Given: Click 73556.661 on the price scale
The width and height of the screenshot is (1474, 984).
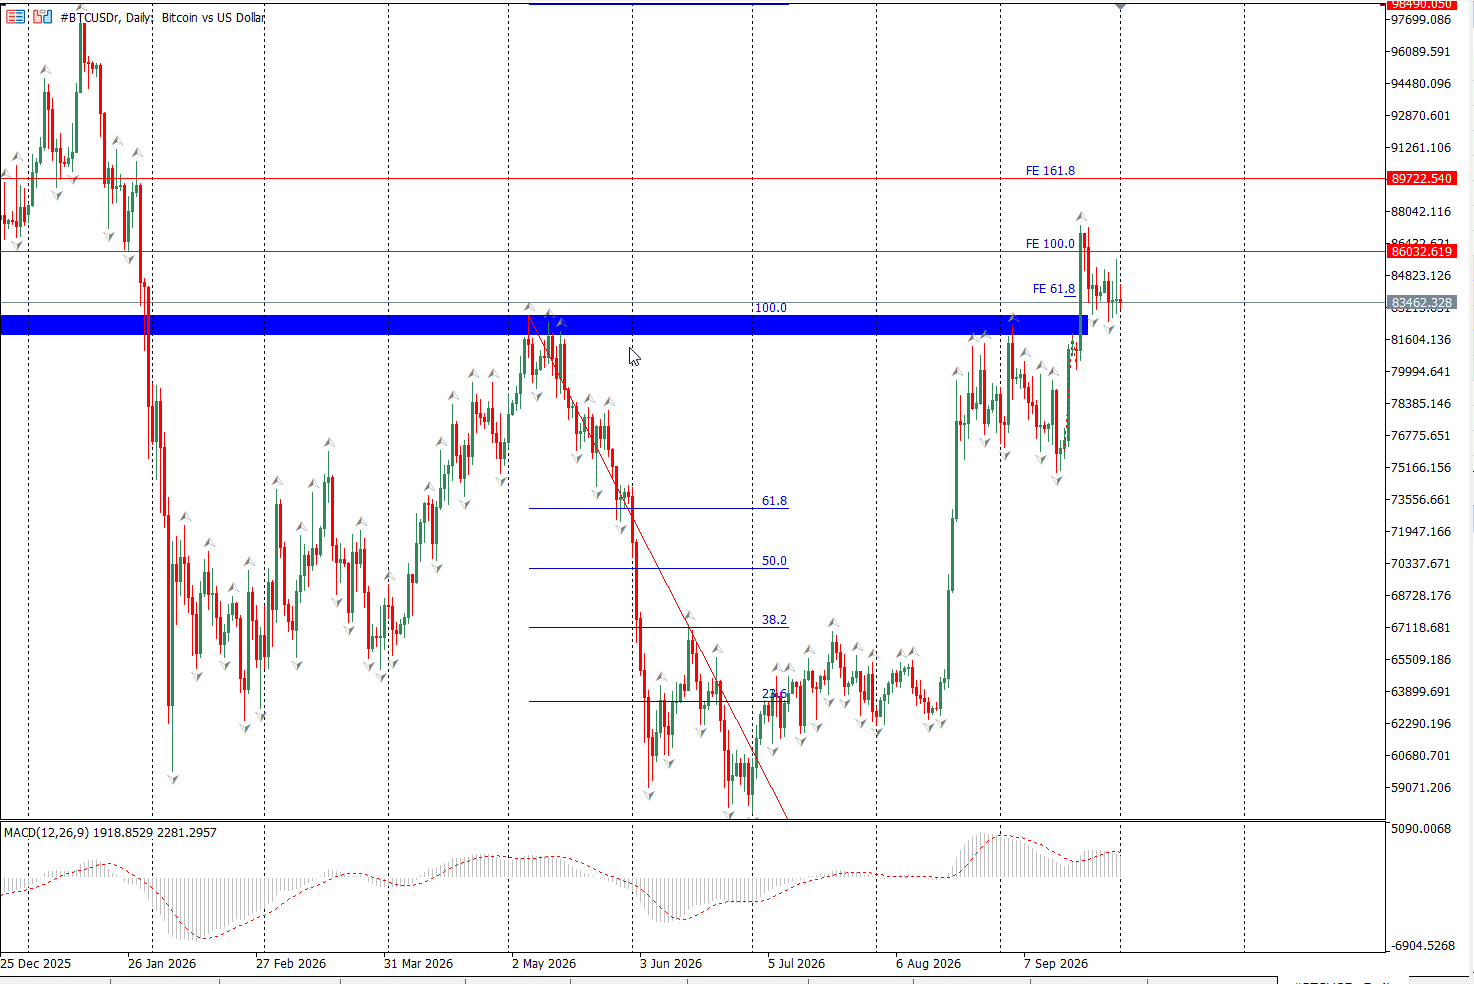Looking at the screenshot, I should (x=1420, y=500).
